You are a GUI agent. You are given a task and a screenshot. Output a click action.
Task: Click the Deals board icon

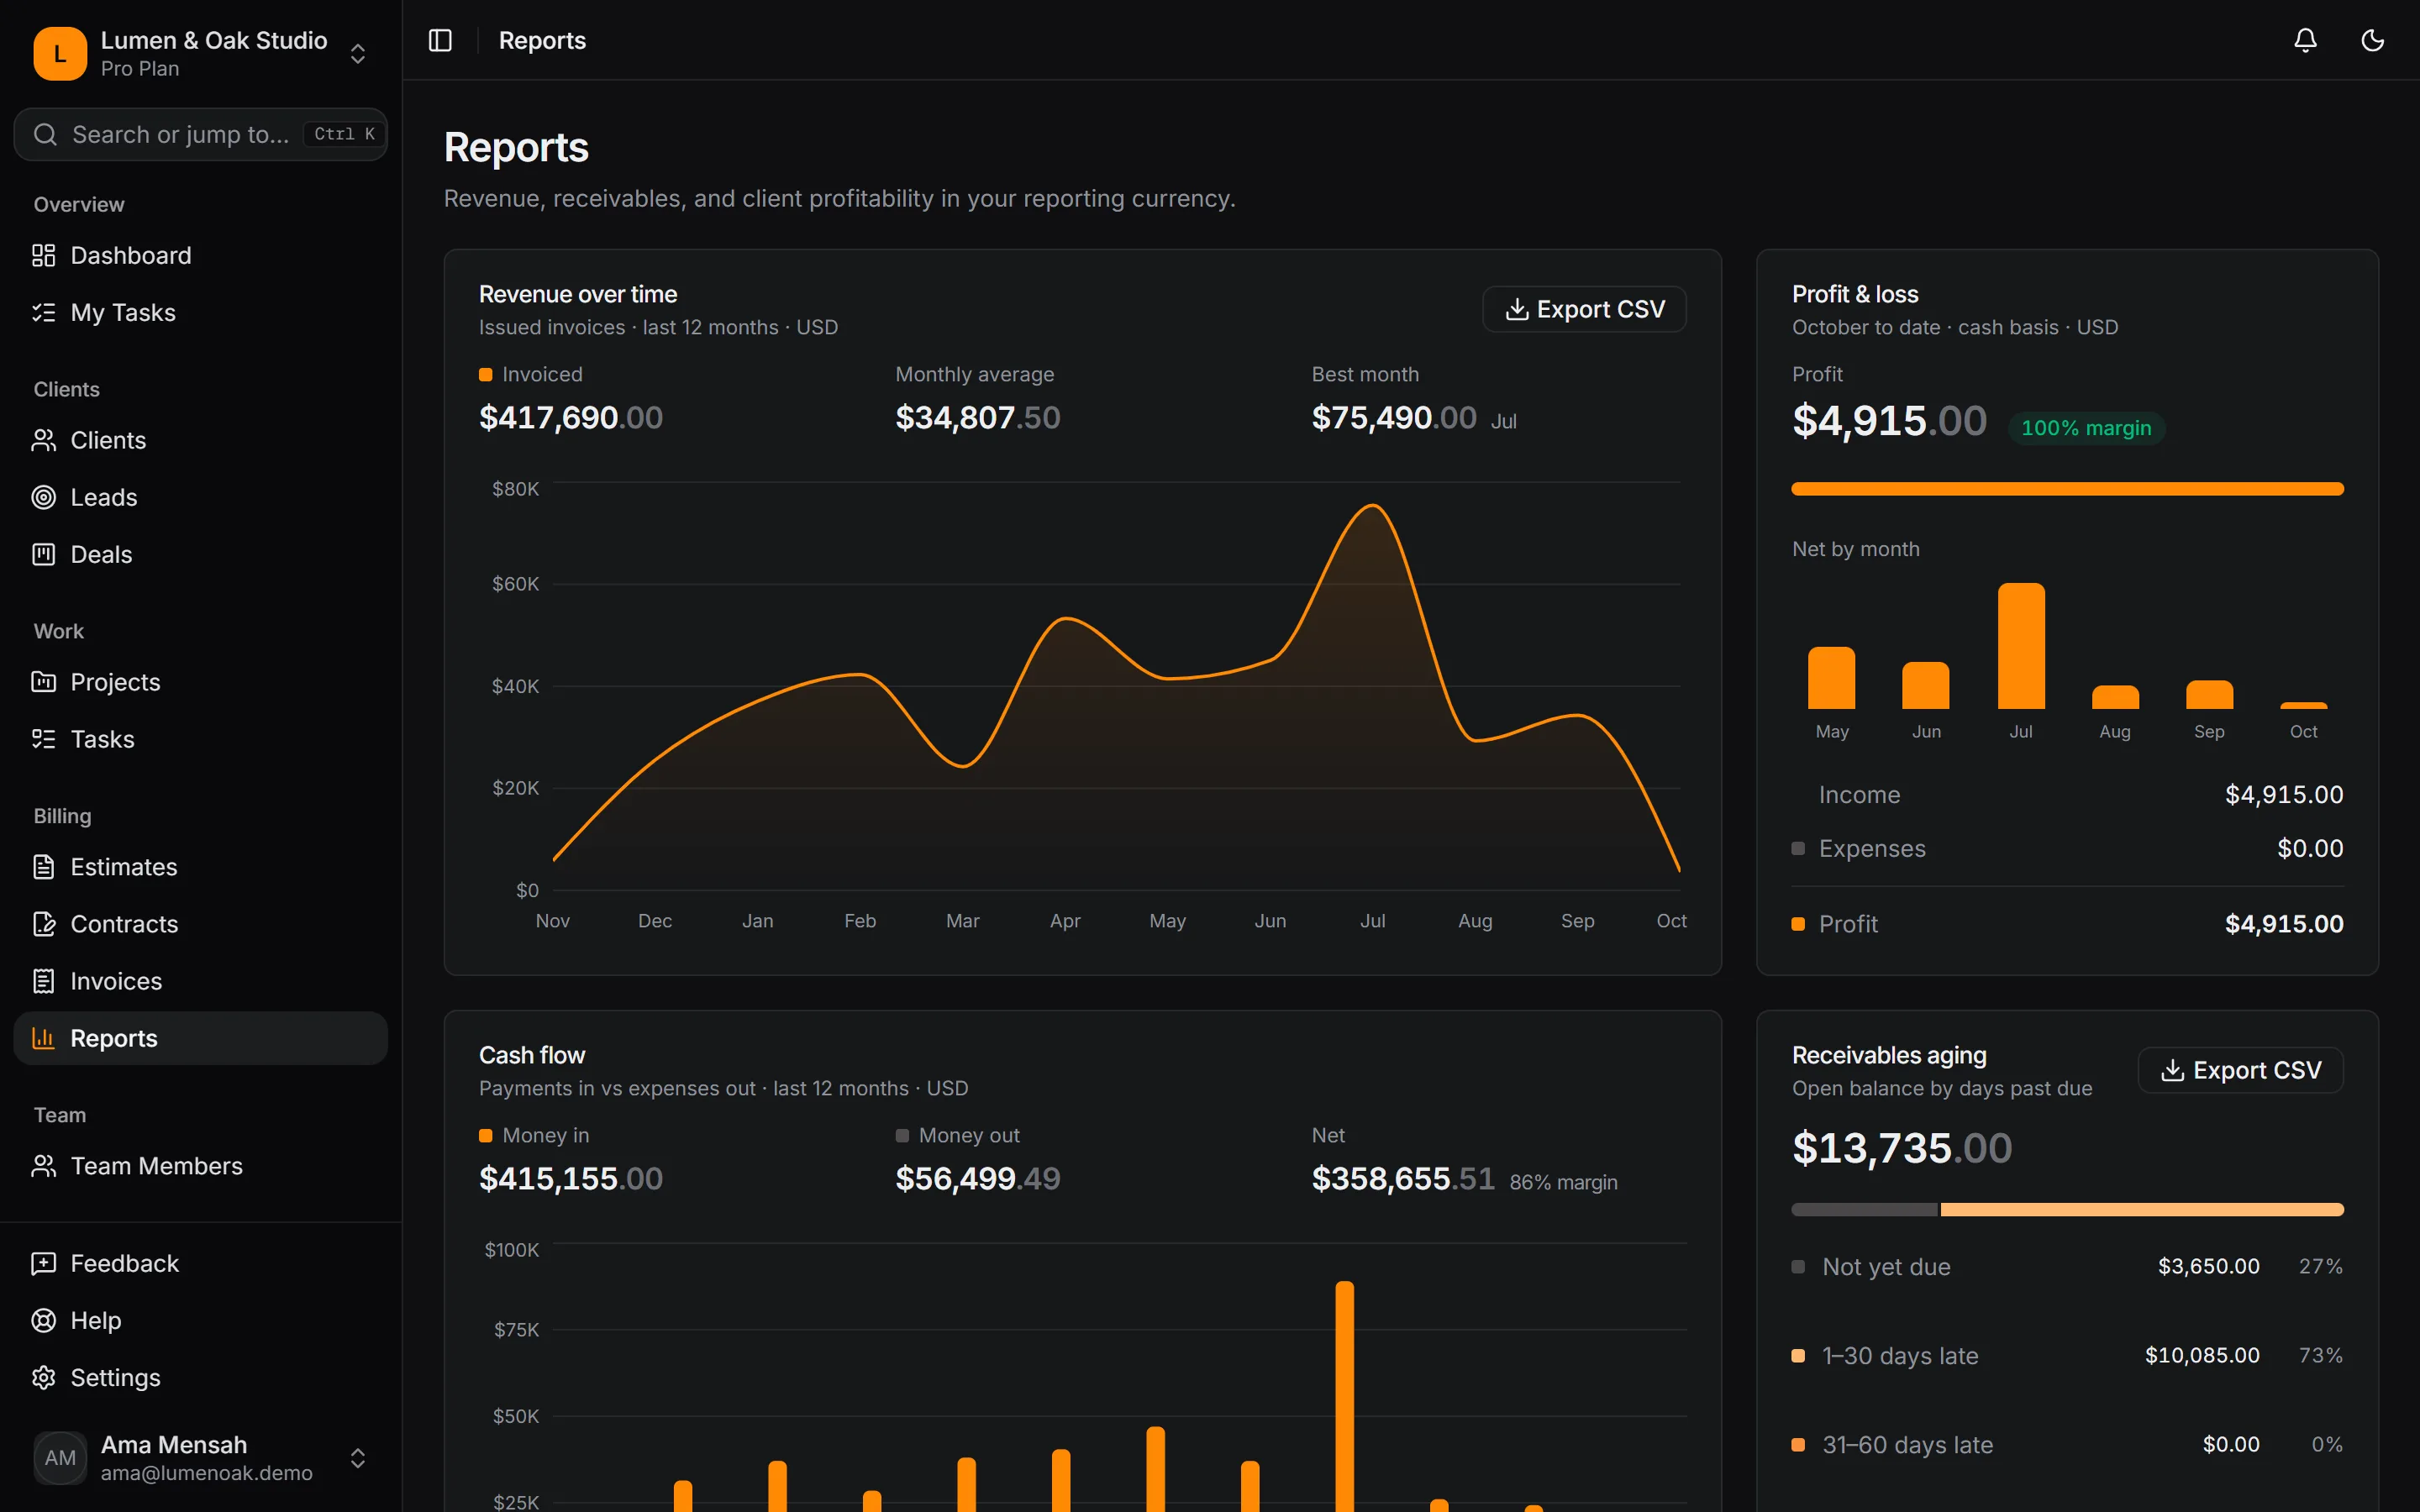pos(43,554)
